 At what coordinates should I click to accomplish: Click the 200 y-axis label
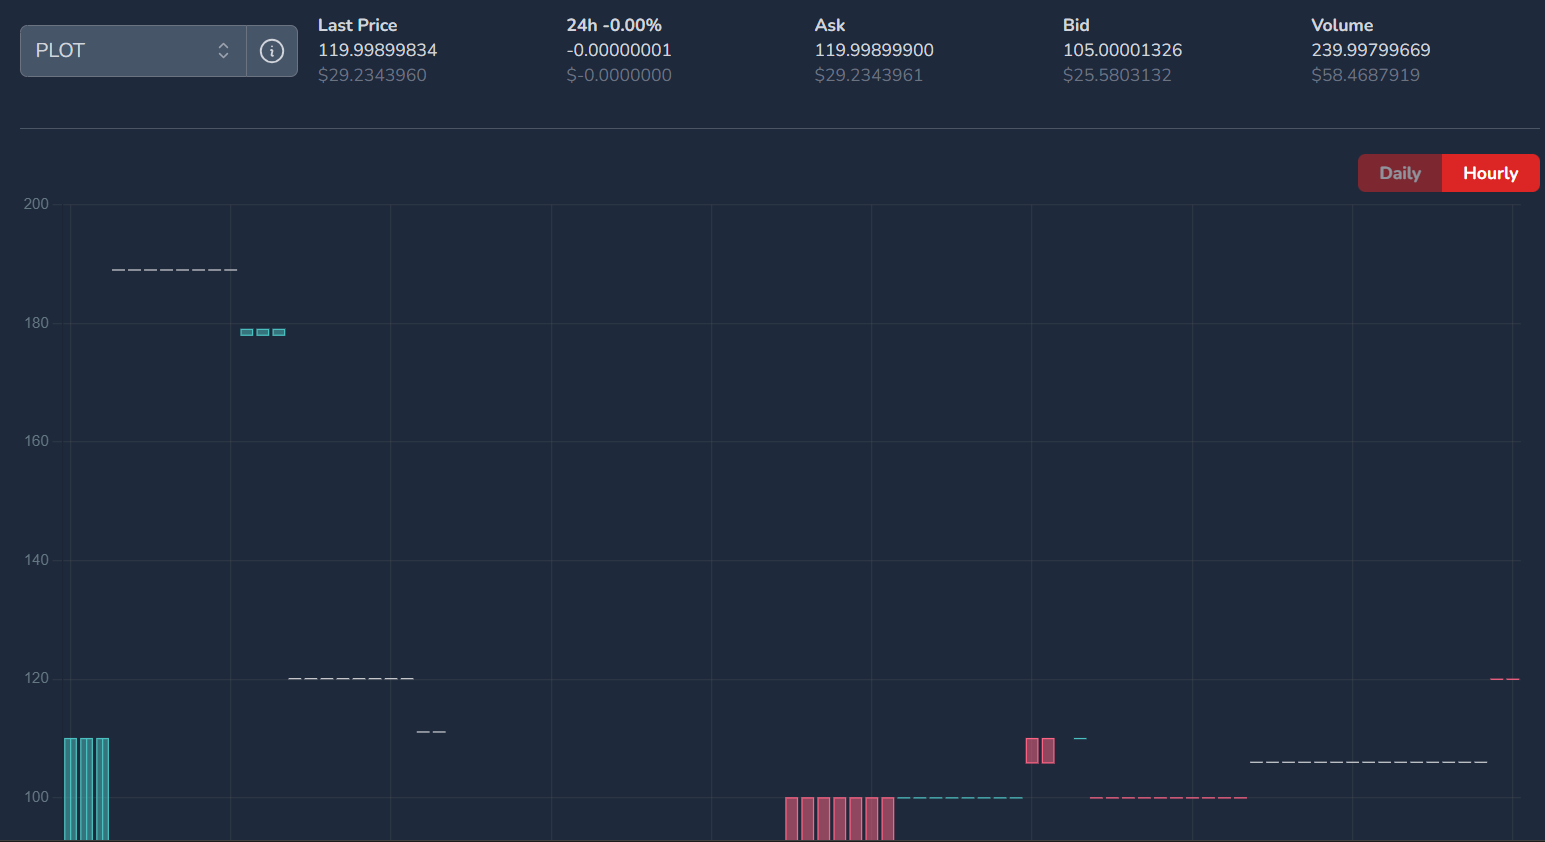(x=36, y=204)
